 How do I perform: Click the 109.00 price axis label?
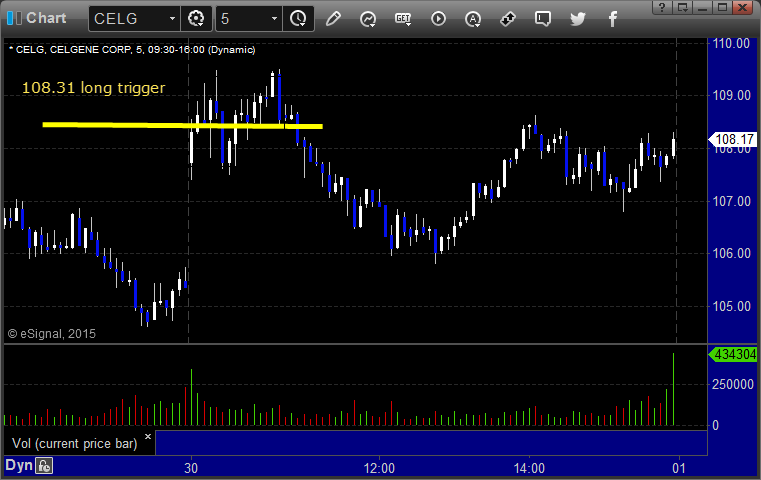click(x=731, y=95)
